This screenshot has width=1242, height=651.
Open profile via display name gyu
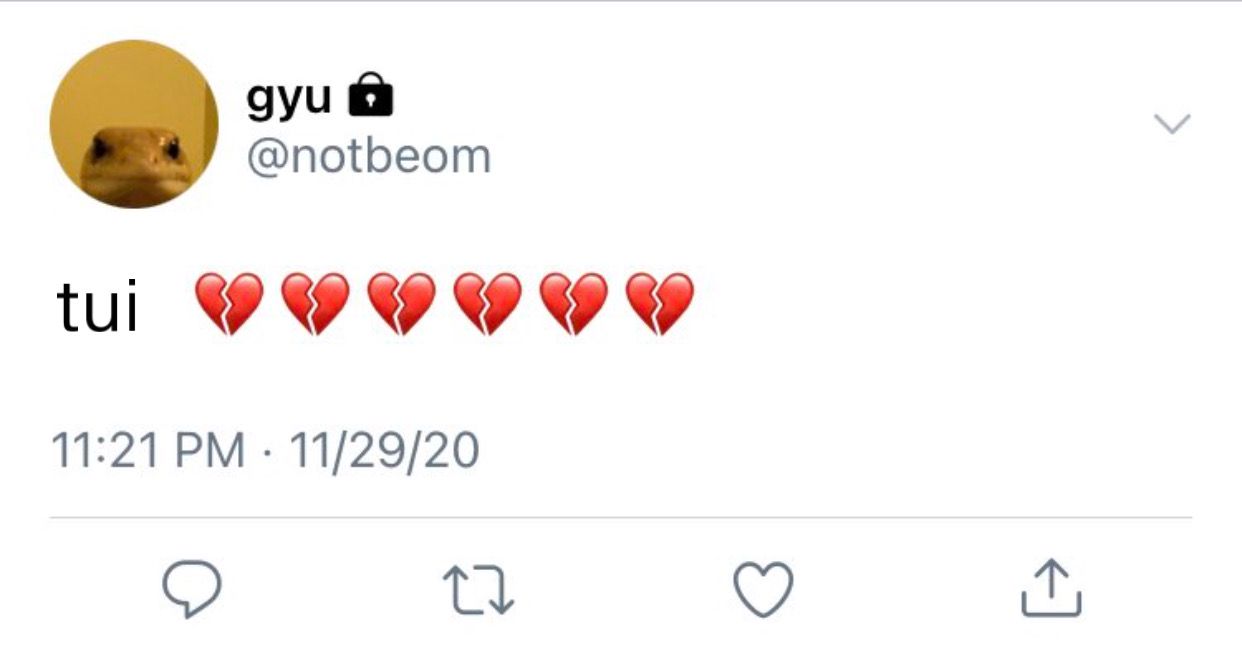(289, 97)
